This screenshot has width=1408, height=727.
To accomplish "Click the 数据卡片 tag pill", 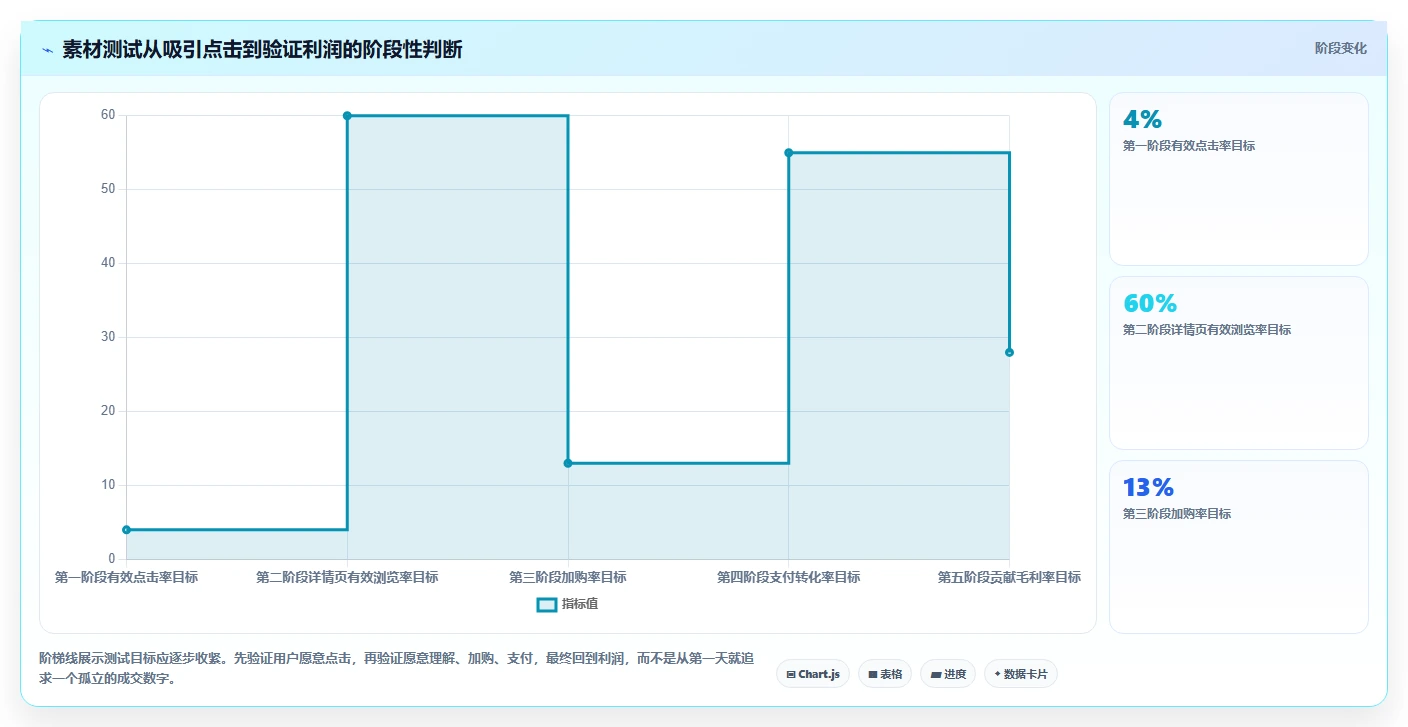I will (x=1020, y=674).
